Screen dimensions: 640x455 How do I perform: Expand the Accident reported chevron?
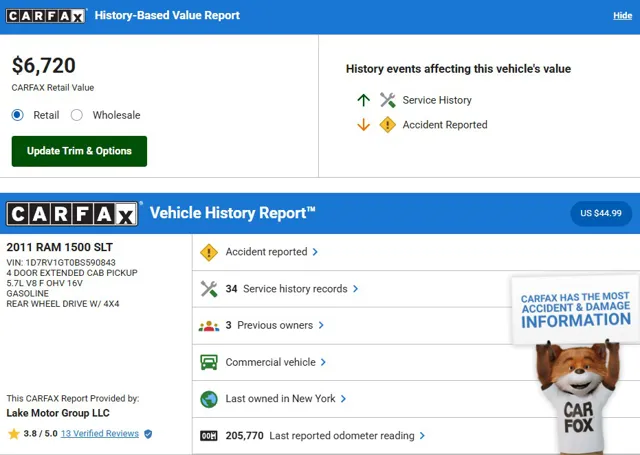click(315, 252)
